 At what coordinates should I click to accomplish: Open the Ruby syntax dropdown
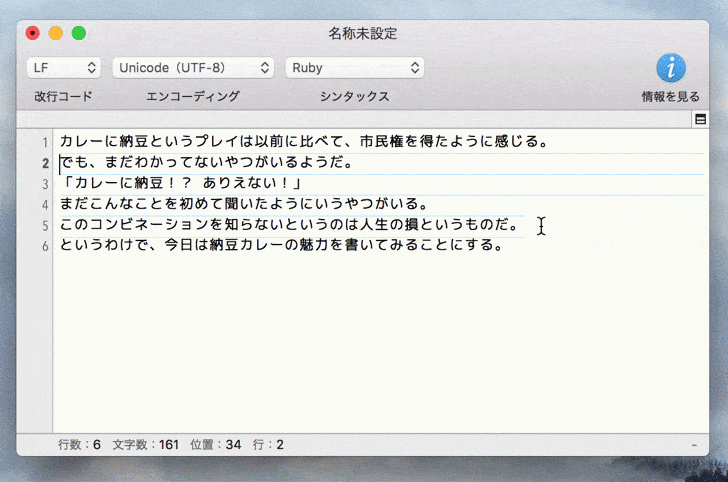pyautogui.click(x=355, y=68)
